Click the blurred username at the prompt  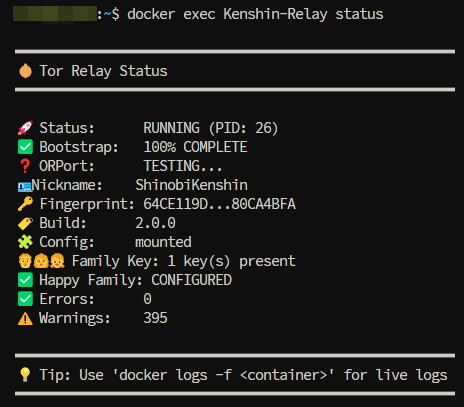coord(55,14)
